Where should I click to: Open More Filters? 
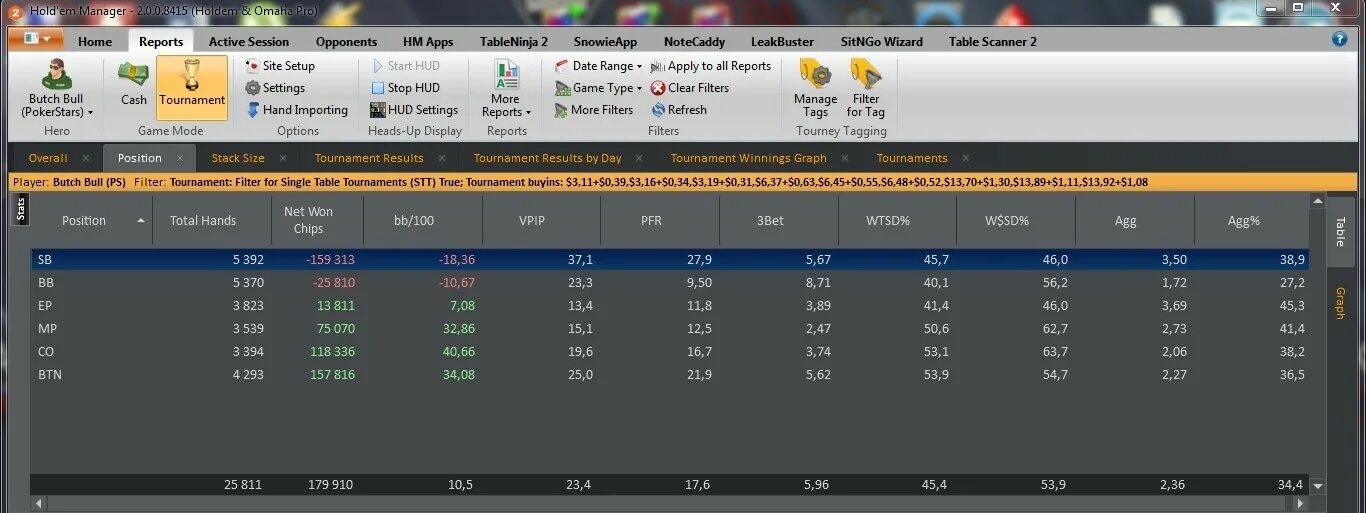coord(594,110)
